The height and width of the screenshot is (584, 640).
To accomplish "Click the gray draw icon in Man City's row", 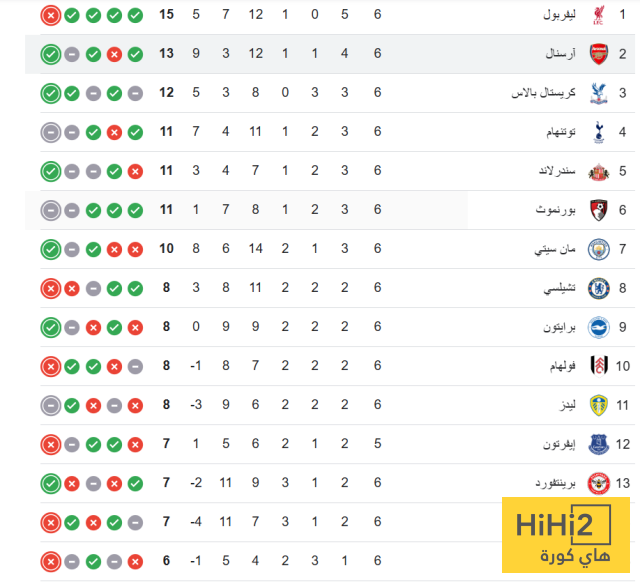I will coord(71,249).
